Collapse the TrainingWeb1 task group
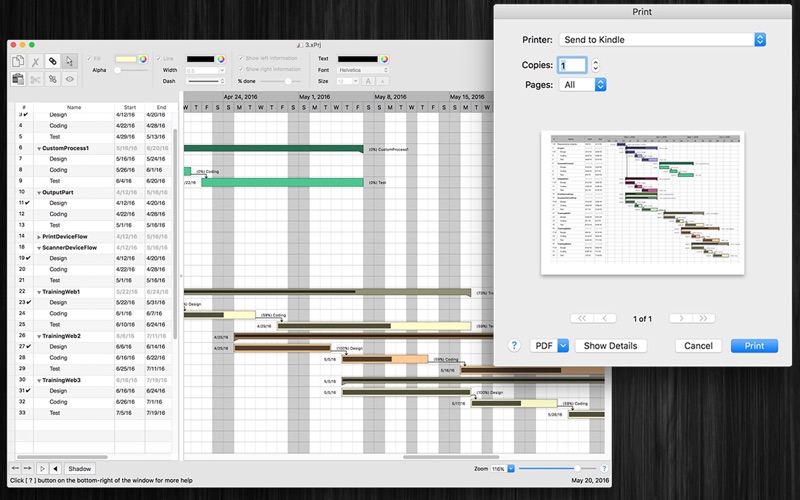The image size is (800, 500). click(39, 292)
